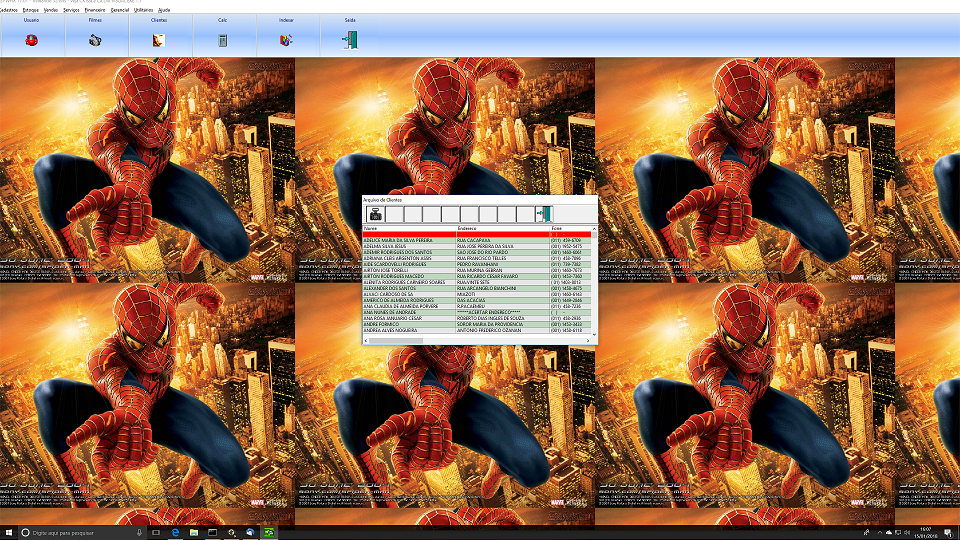Click the register icon in Arquivo de Clientes
Viewport: 960px width, 540px height.
pyautogui.click(x=375, y=215)
